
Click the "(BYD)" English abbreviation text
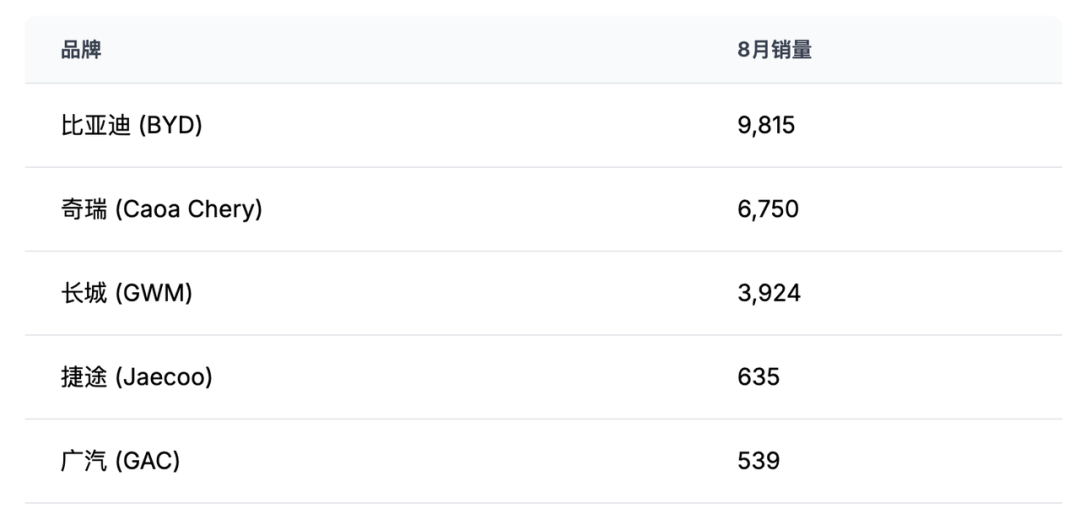(x=170, y=126)
